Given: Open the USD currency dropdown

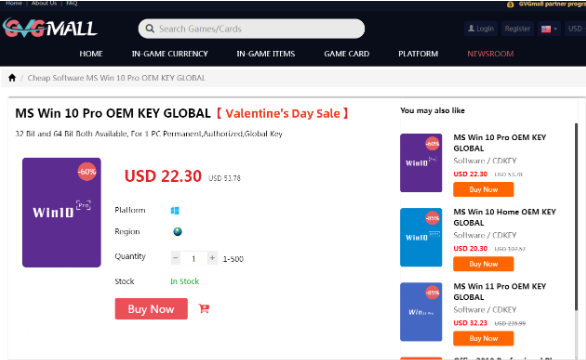Looking at the screenshot, I should pyautogui.click(x=576, y=29).
